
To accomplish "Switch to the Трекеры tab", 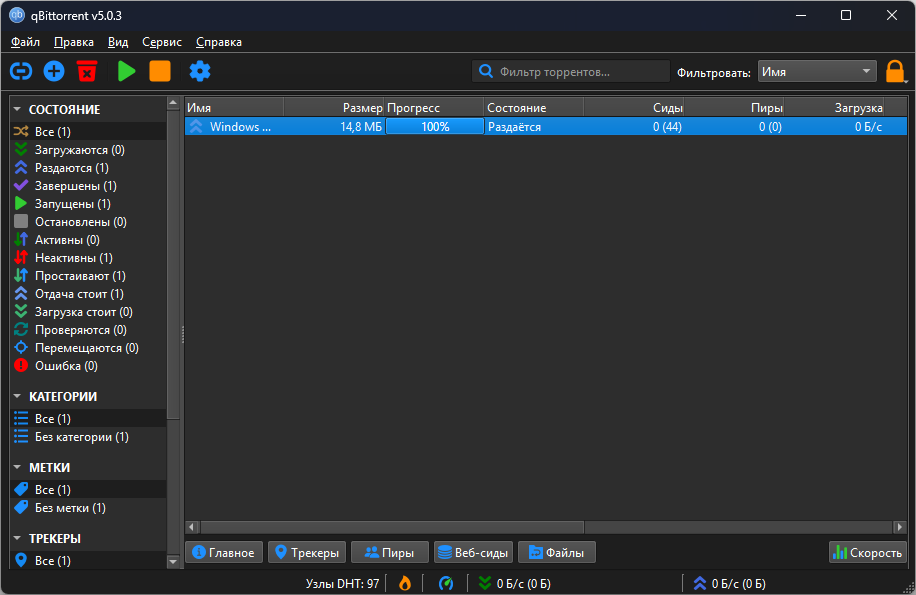I will tap(307, 552).
